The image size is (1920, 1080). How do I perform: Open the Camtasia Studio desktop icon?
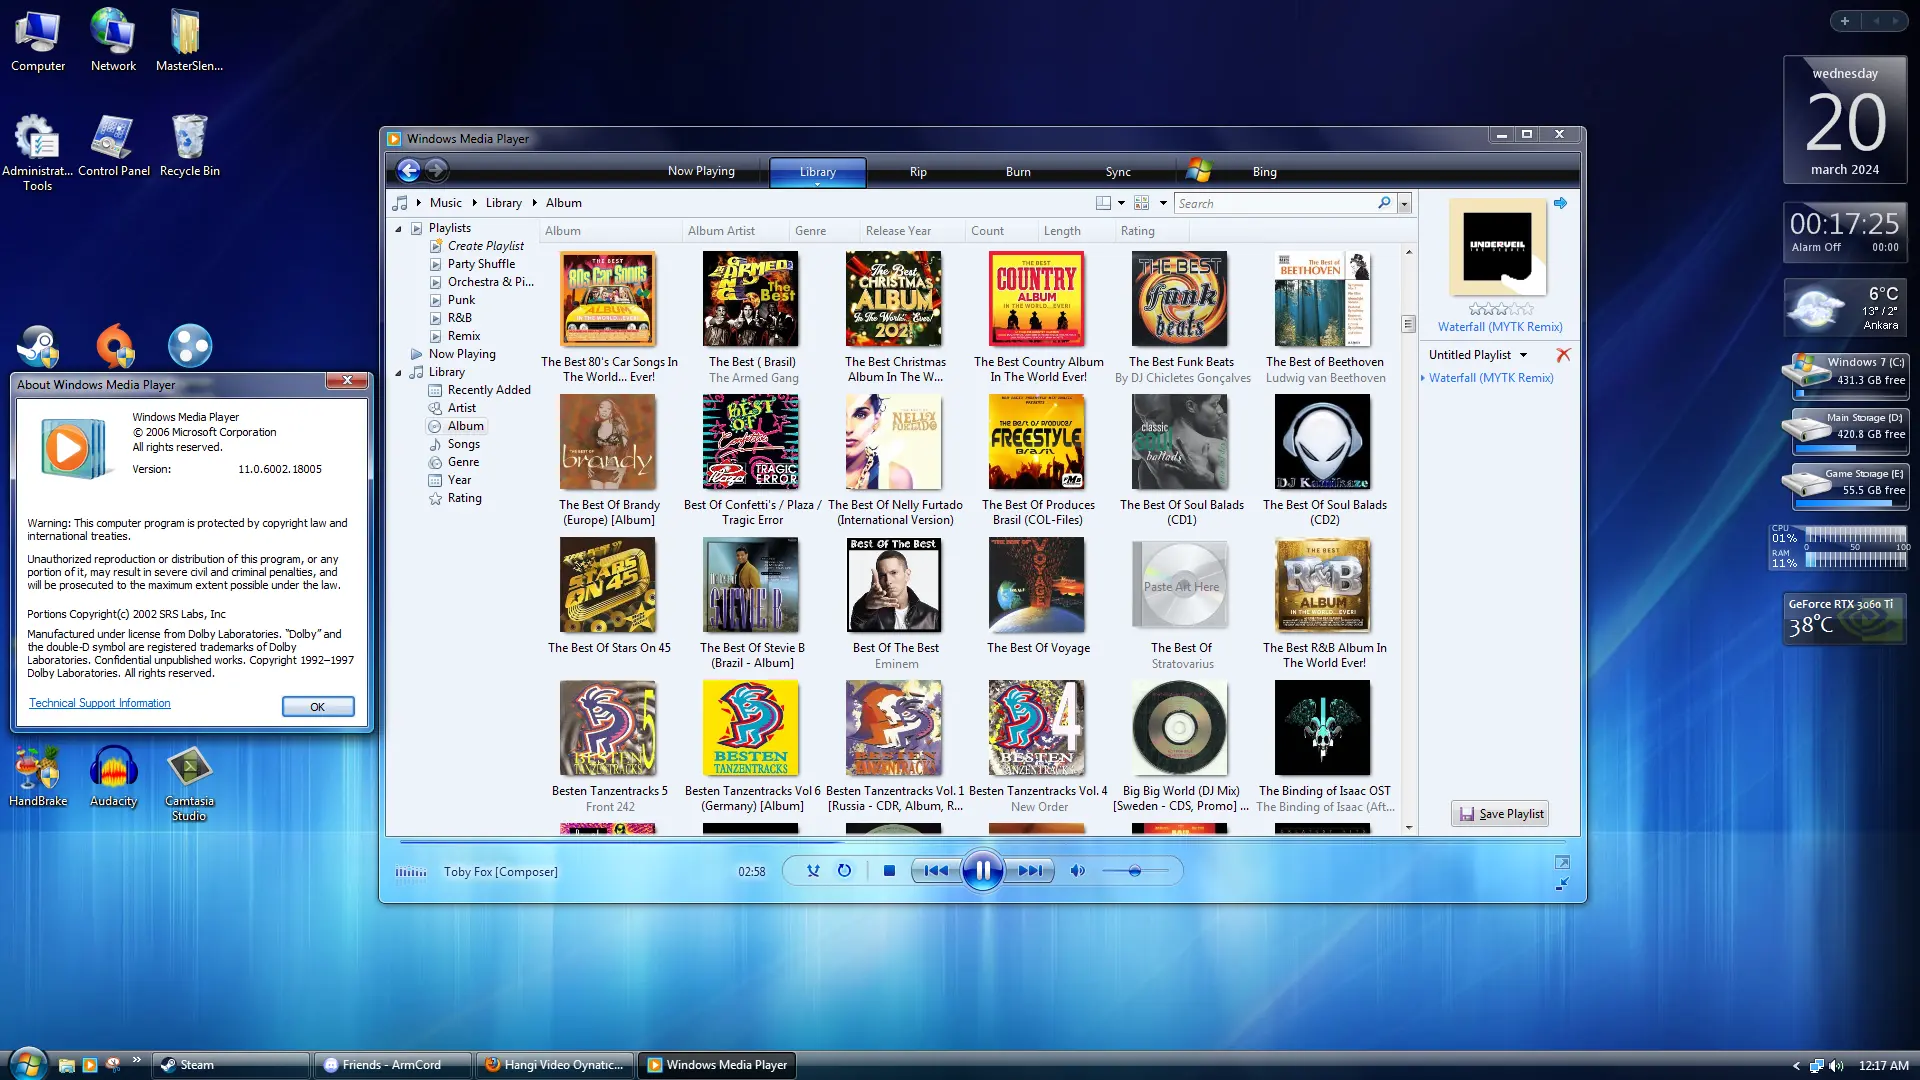(x=189, y=784)
